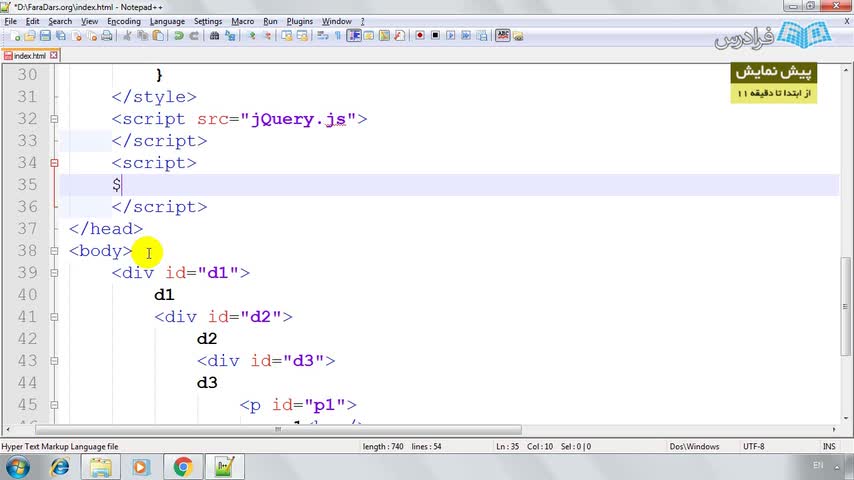Image resolution: width=854 pixels, height=480 pixels.
Task: Click the Function List toolbar icon
Action: [x=399, y=36]
